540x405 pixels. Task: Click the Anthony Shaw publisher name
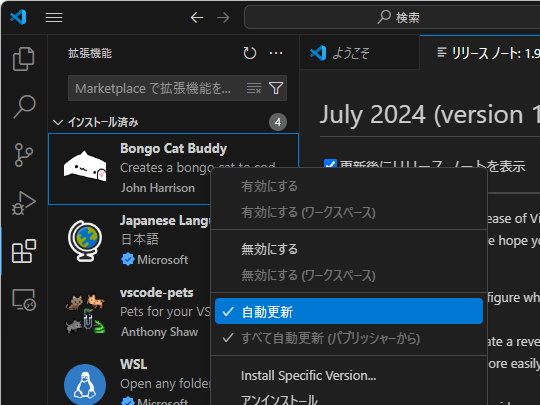(x=159, y=332)
